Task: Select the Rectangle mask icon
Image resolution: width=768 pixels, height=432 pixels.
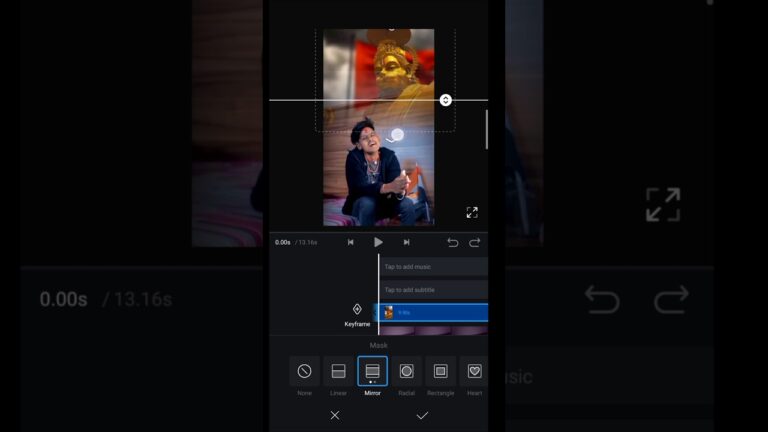Action: [x=440, y=371]
